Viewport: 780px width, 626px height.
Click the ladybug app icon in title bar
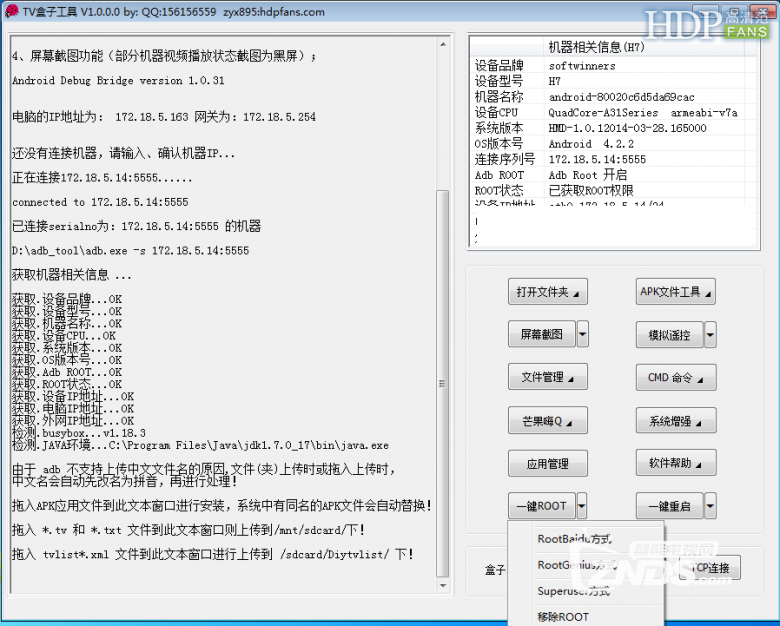pos(11,11)
